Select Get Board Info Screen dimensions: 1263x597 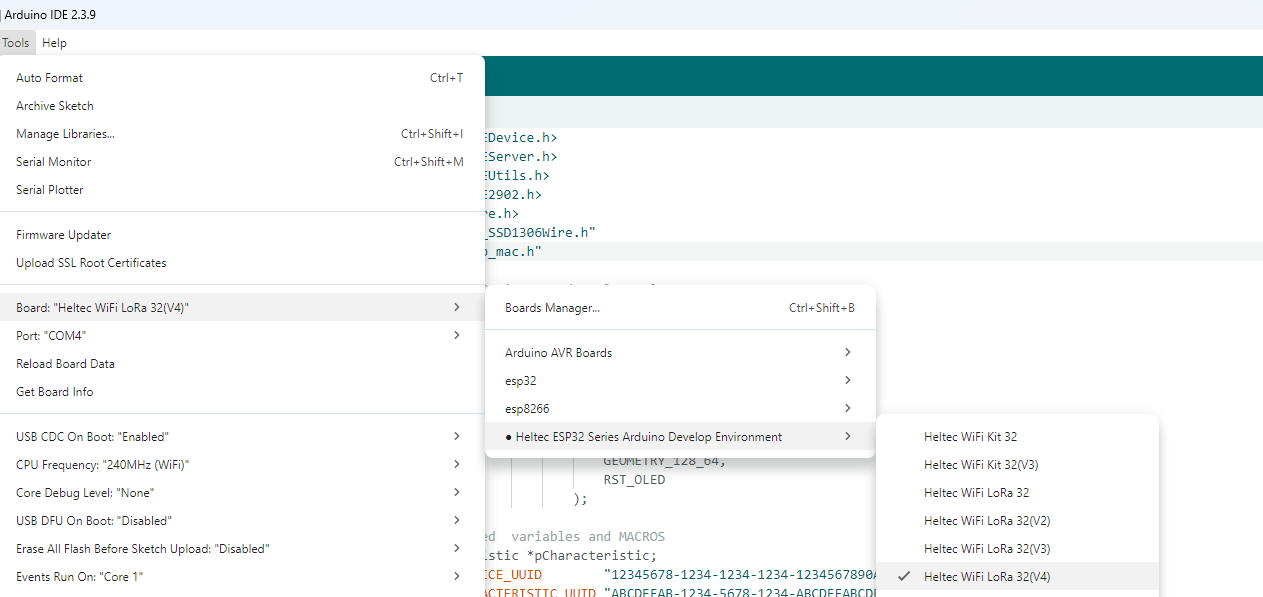242,392
